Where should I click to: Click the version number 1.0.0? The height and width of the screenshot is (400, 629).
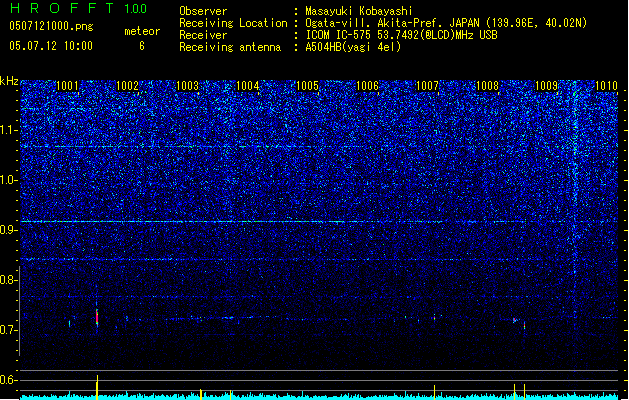(x=136, y=8)
